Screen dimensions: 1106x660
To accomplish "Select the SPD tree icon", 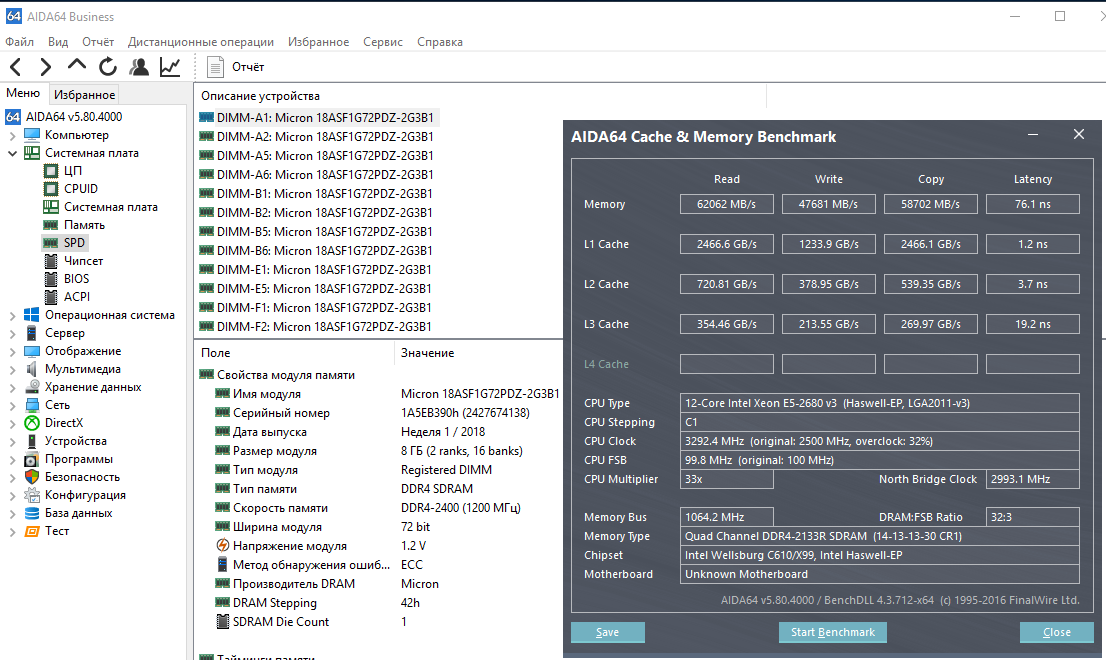I will tap(51, 243).
